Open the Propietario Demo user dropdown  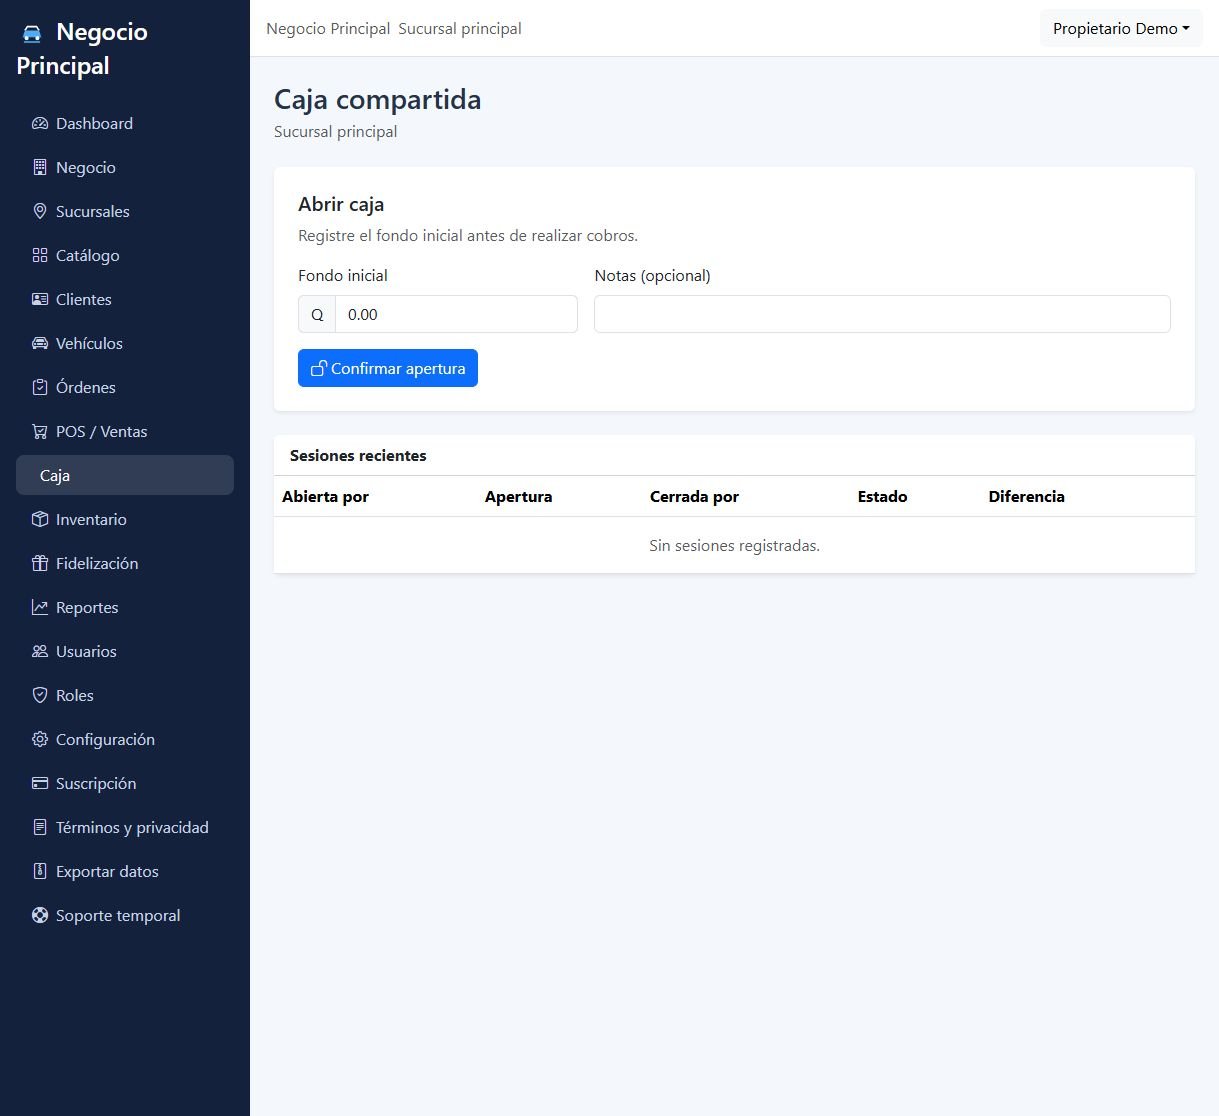coord(1121,29)
